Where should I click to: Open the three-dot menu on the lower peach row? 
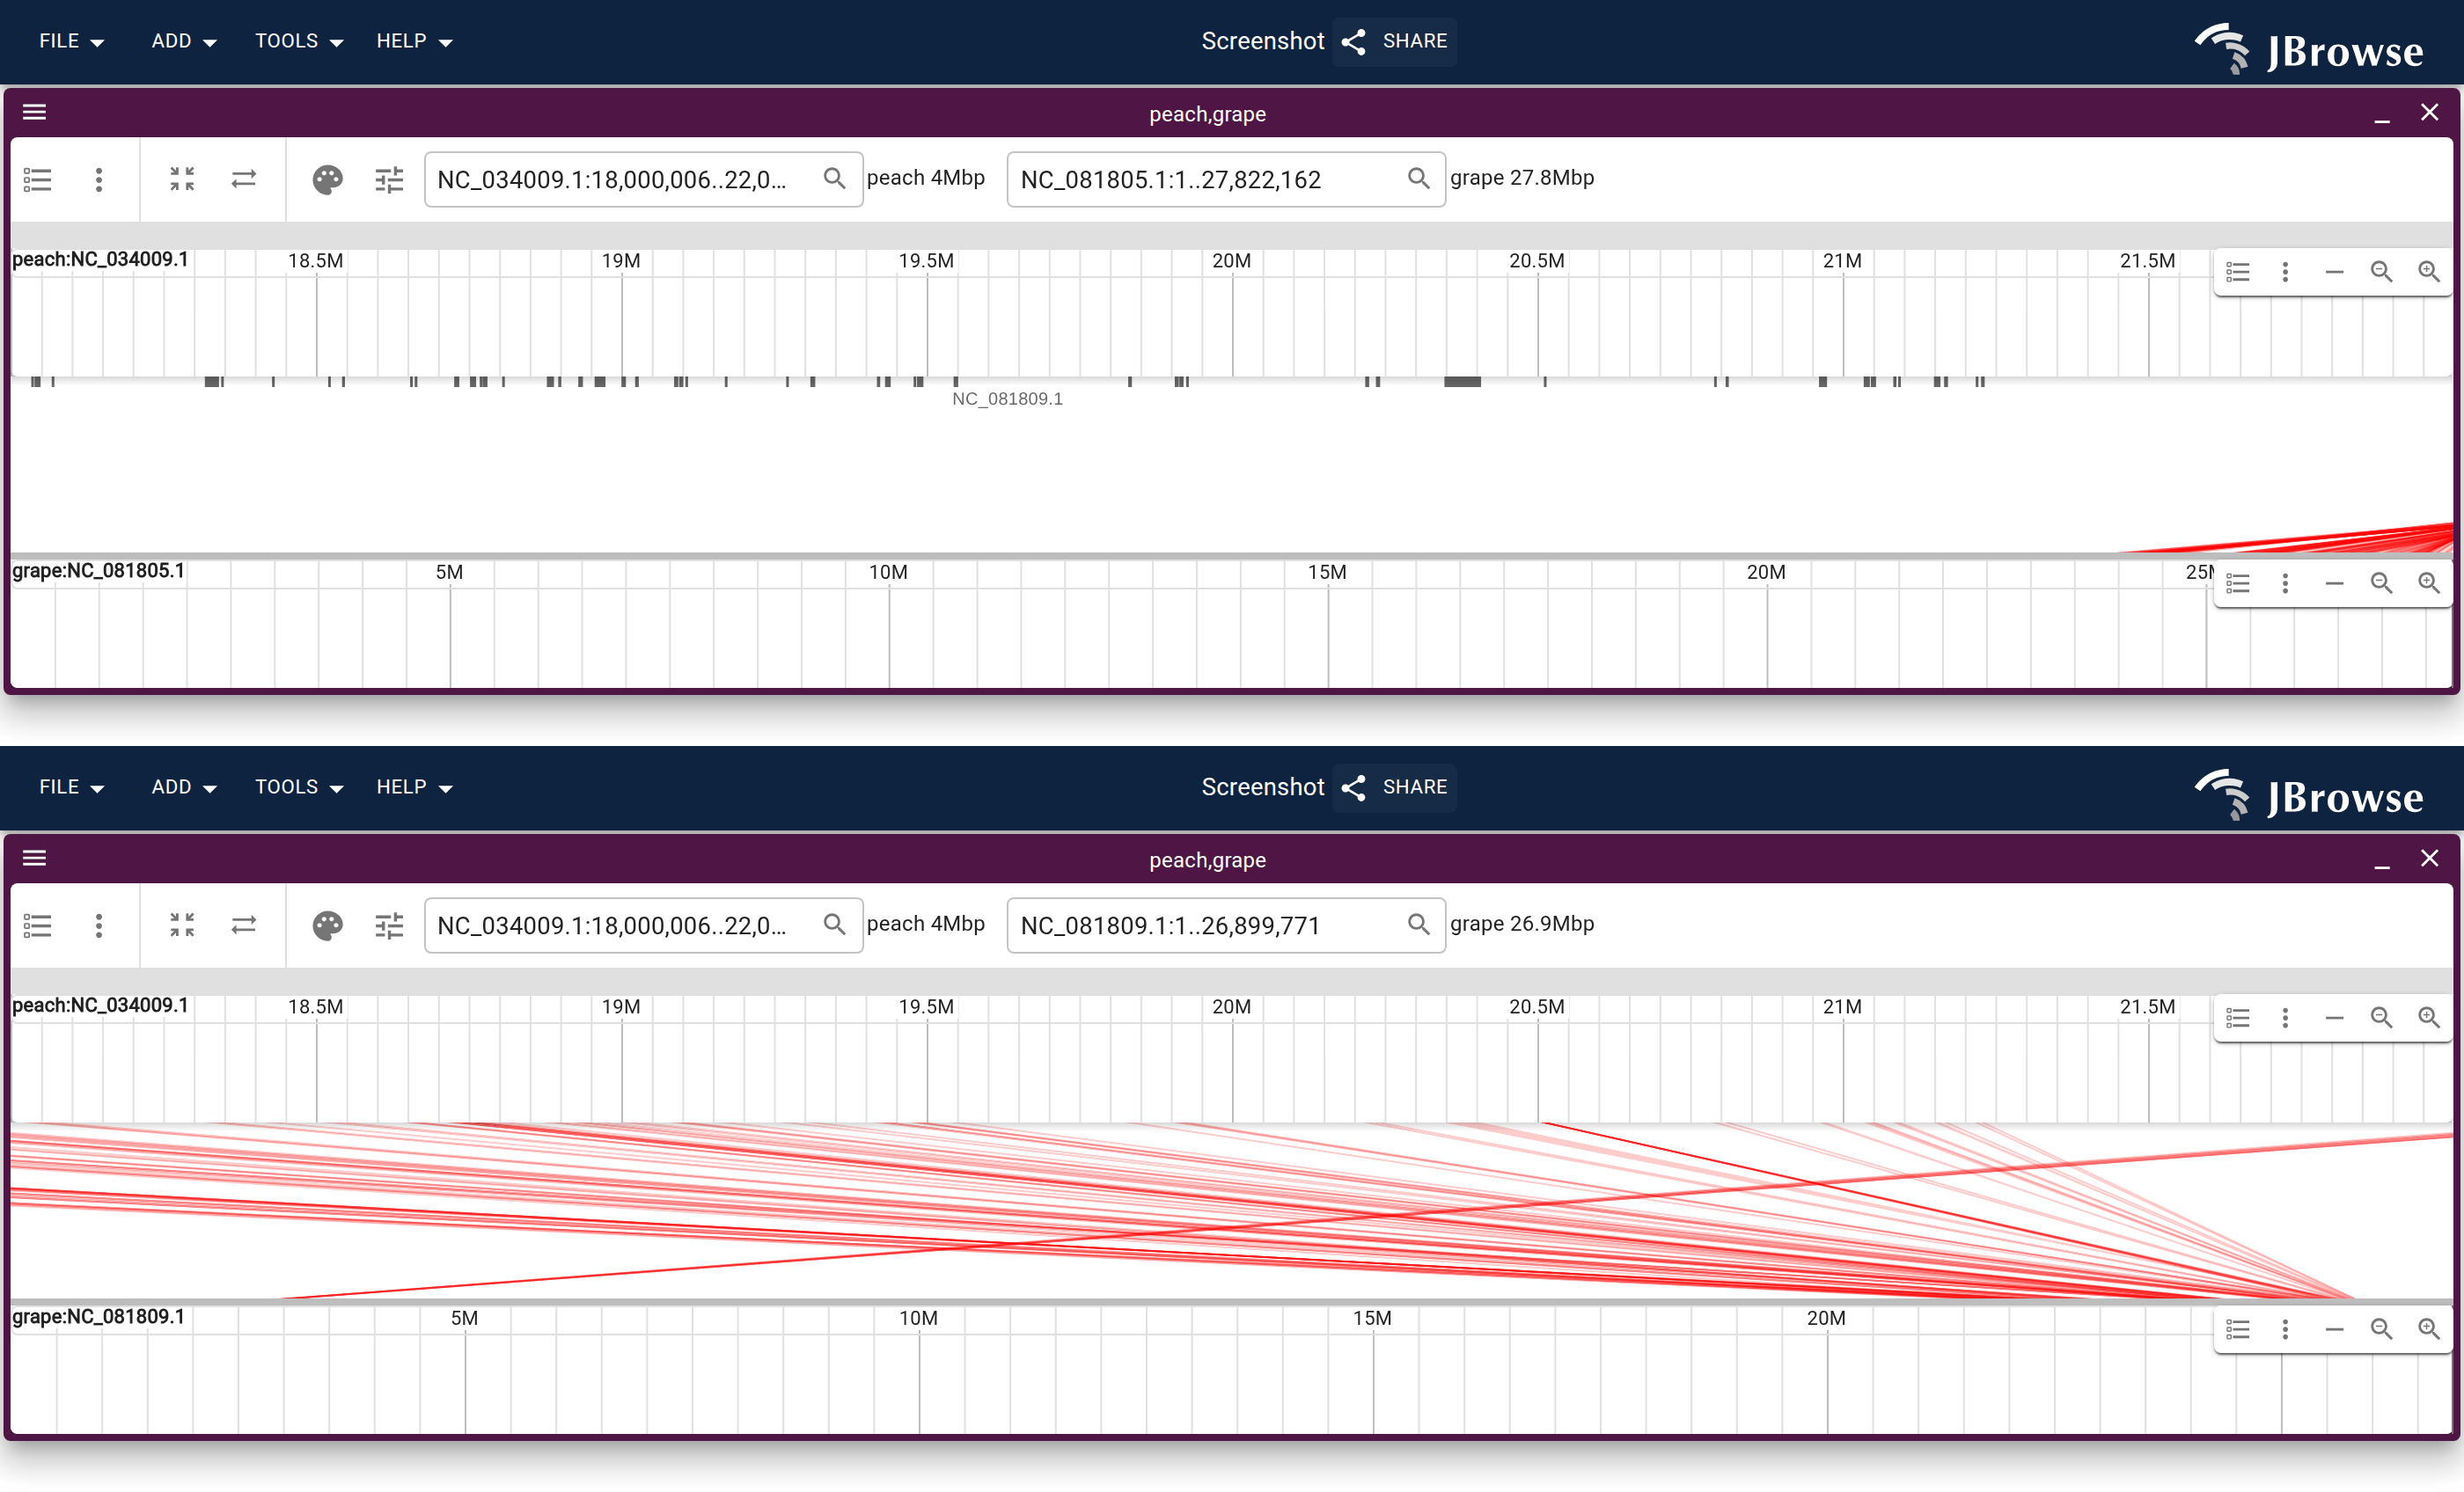click(x=2285, y=1018)
